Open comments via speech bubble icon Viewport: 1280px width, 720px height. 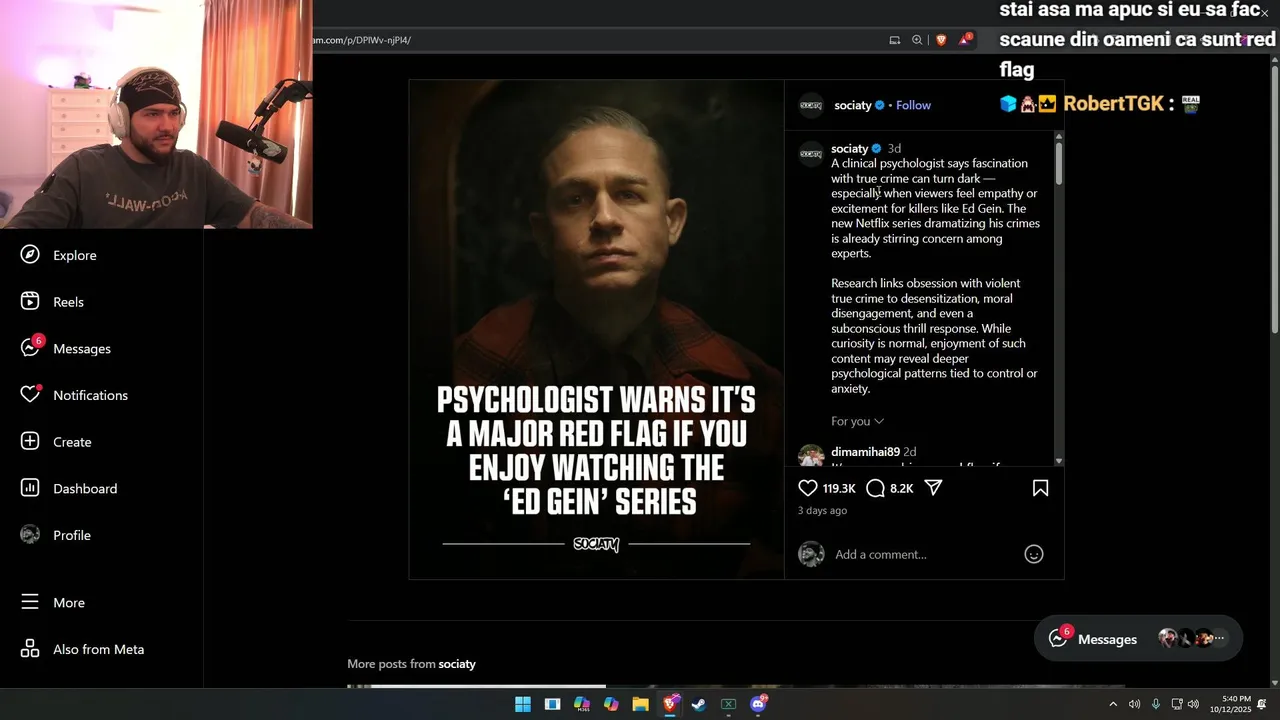coord(876,488)
